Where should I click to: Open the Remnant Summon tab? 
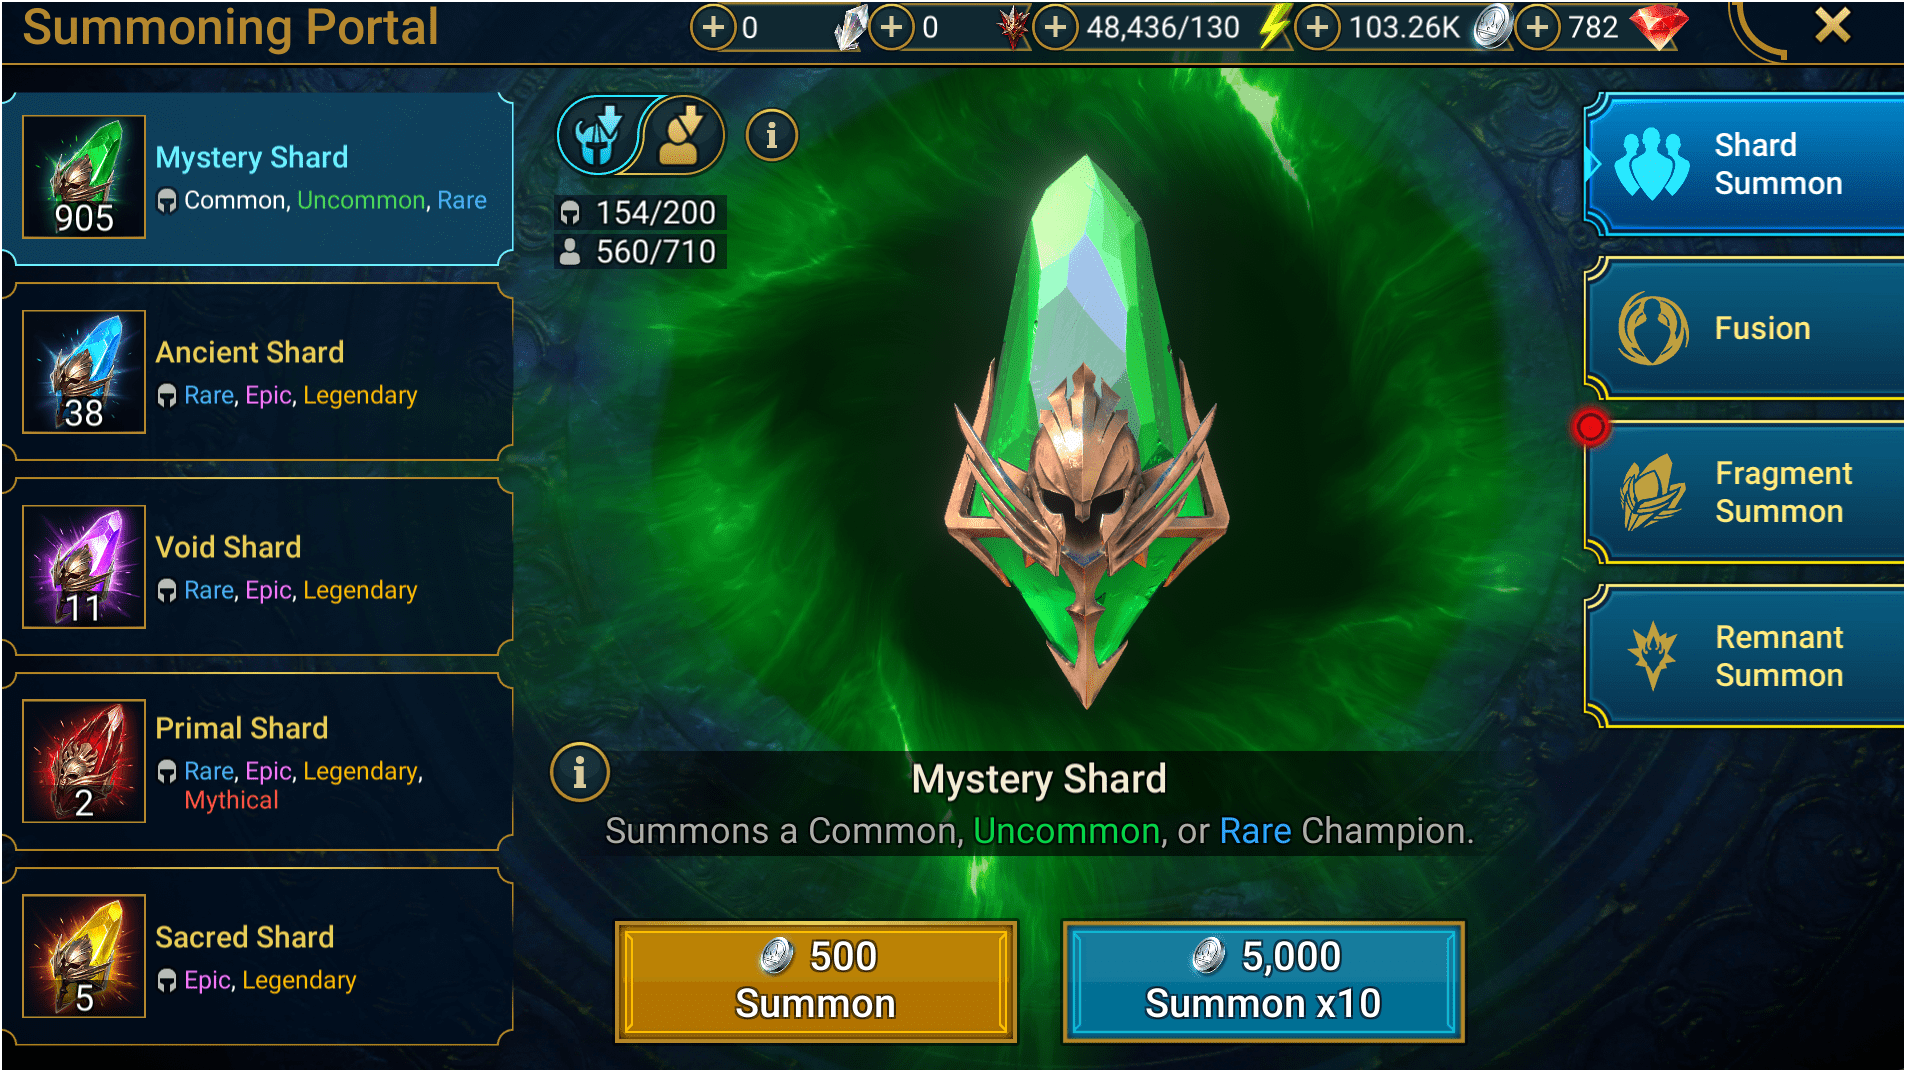[x=1746, y=656]
